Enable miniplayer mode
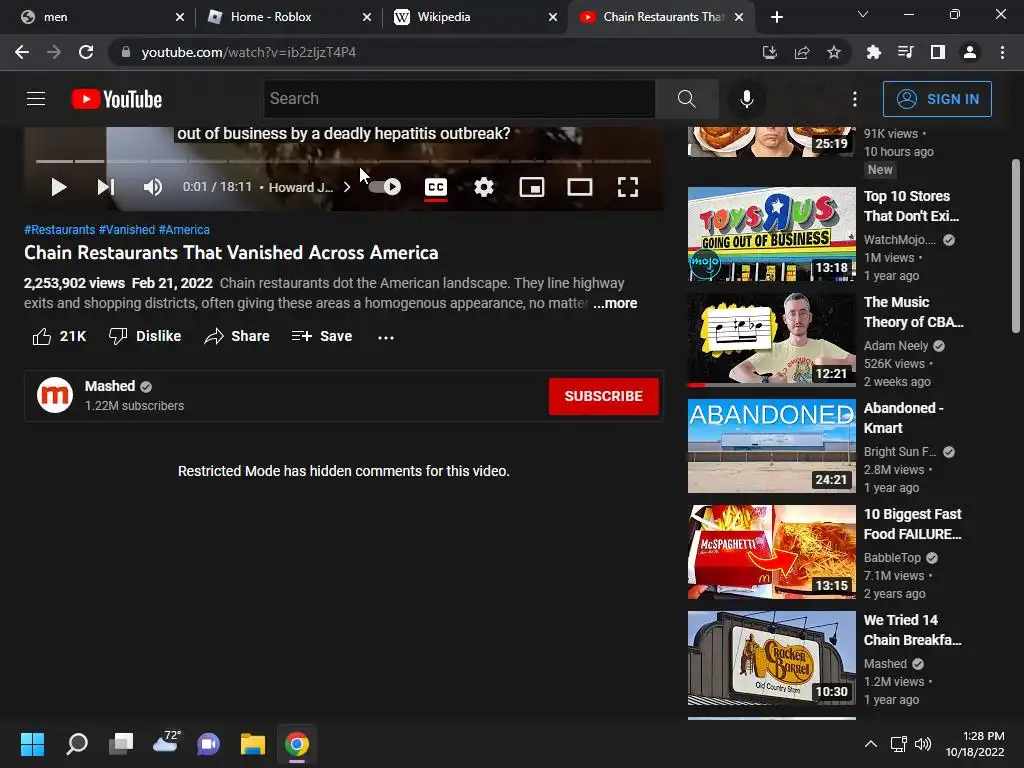Image resolution: width=1024 pixels, height=768 pixels. click(x=532, y=187)
